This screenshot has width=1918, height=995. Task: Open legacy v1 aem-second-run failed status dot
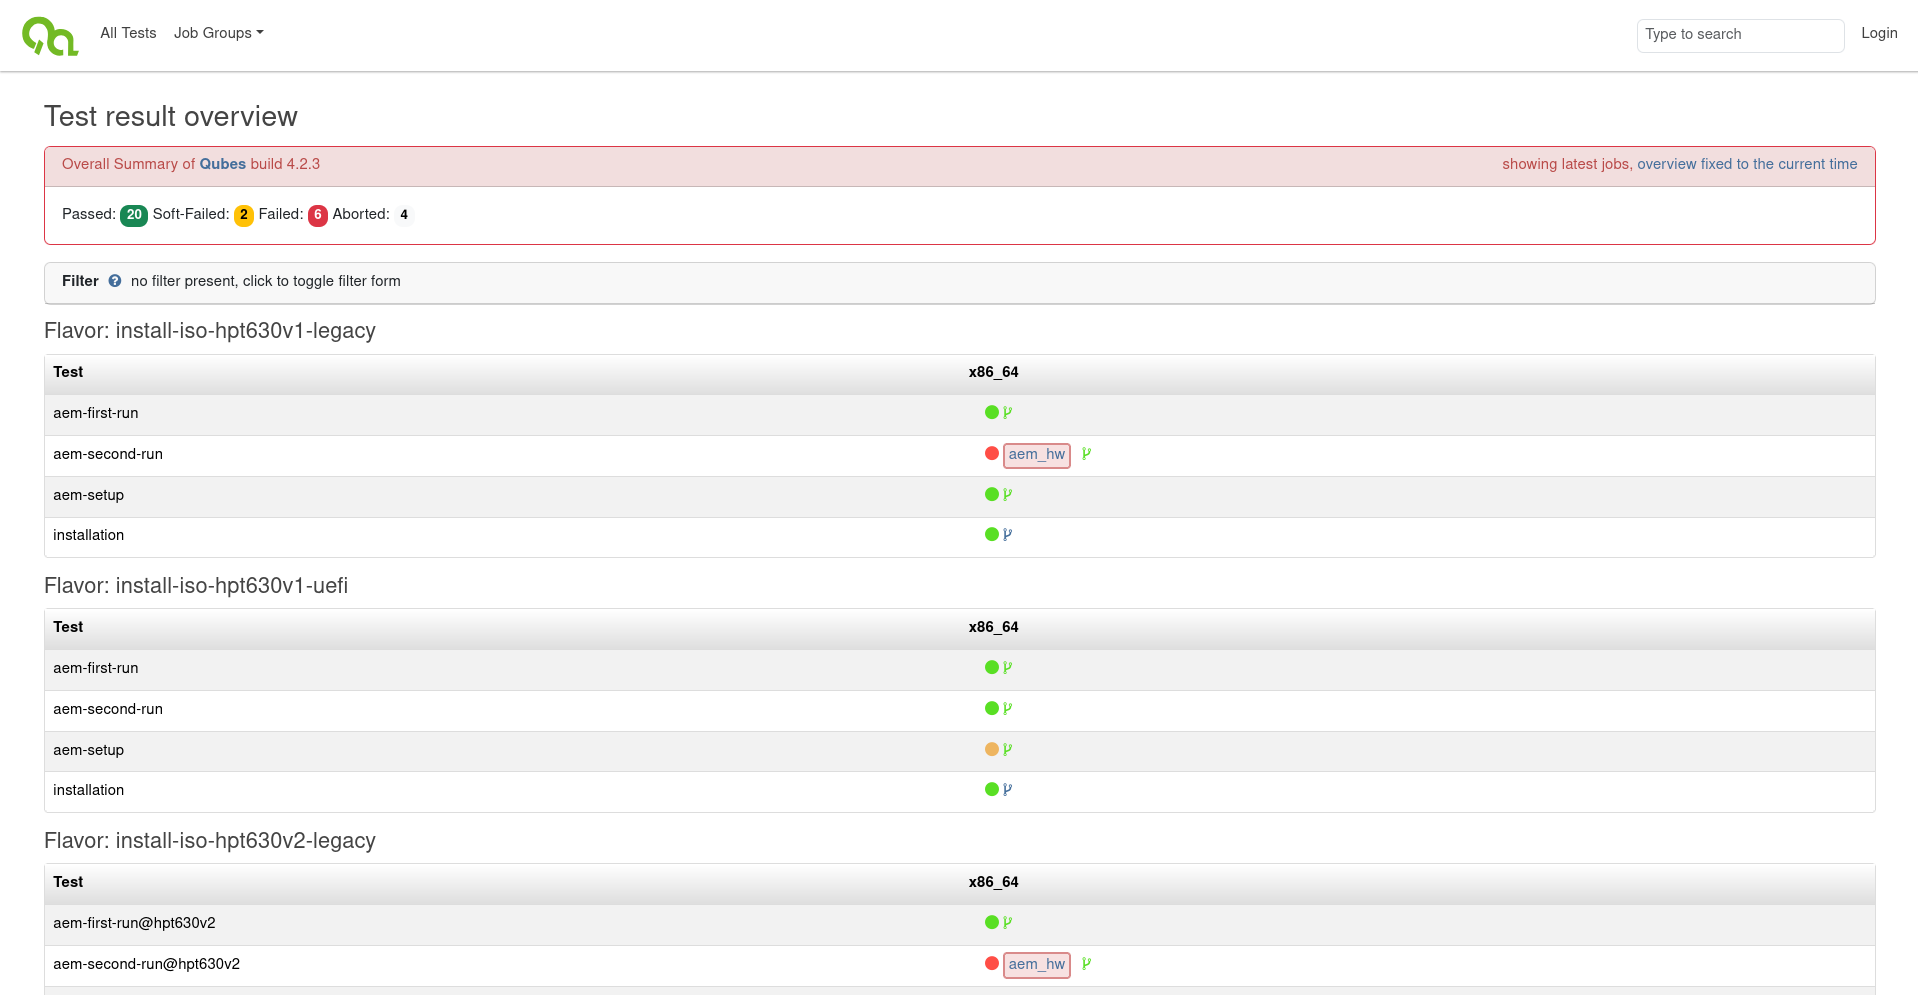(992, 453)
